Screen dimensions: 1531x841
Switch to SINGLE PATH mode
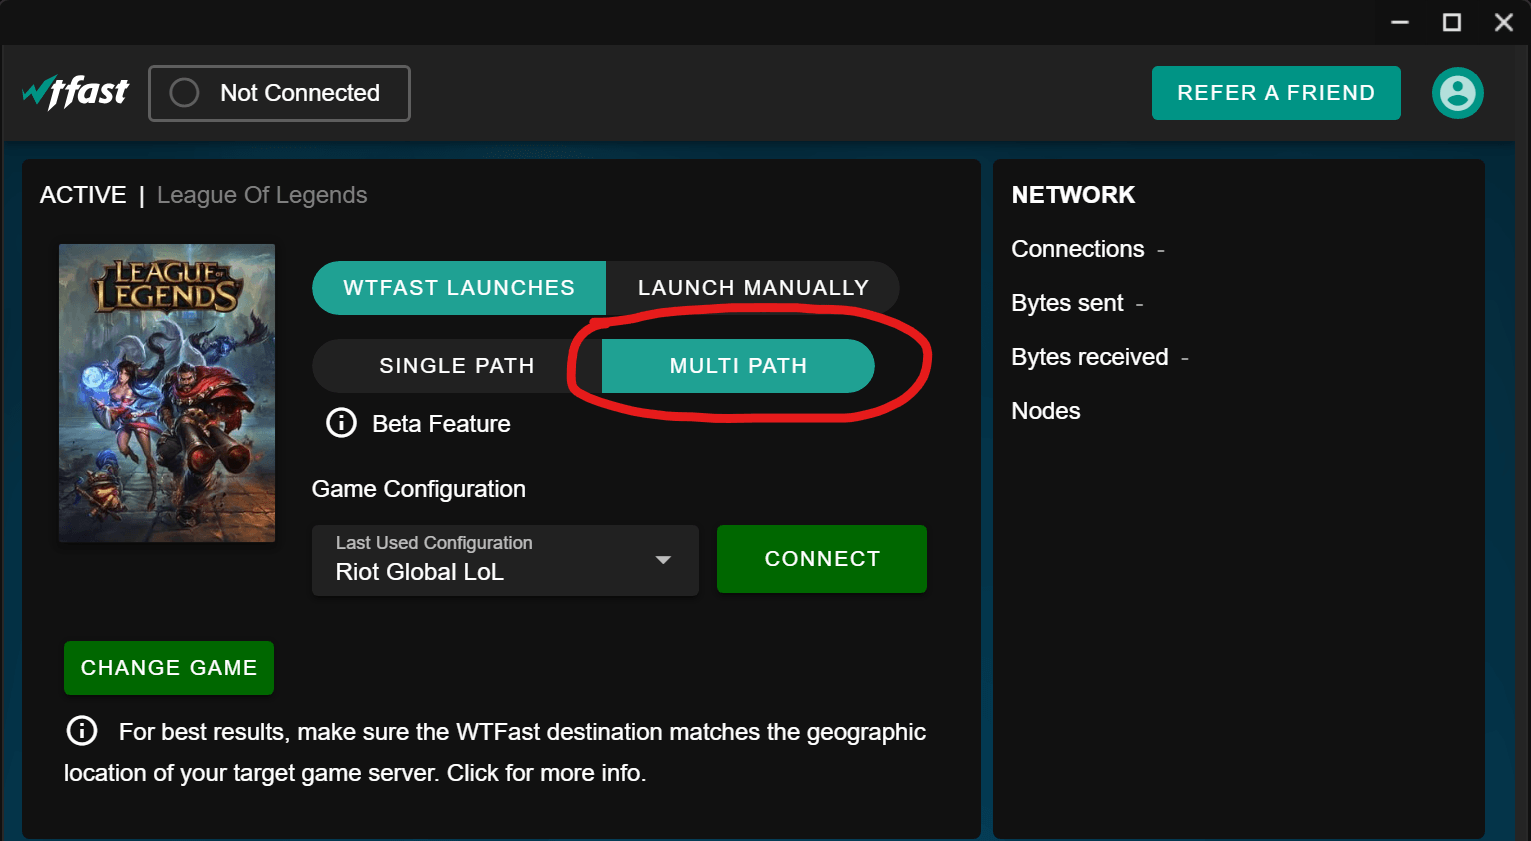coord(456,366)
